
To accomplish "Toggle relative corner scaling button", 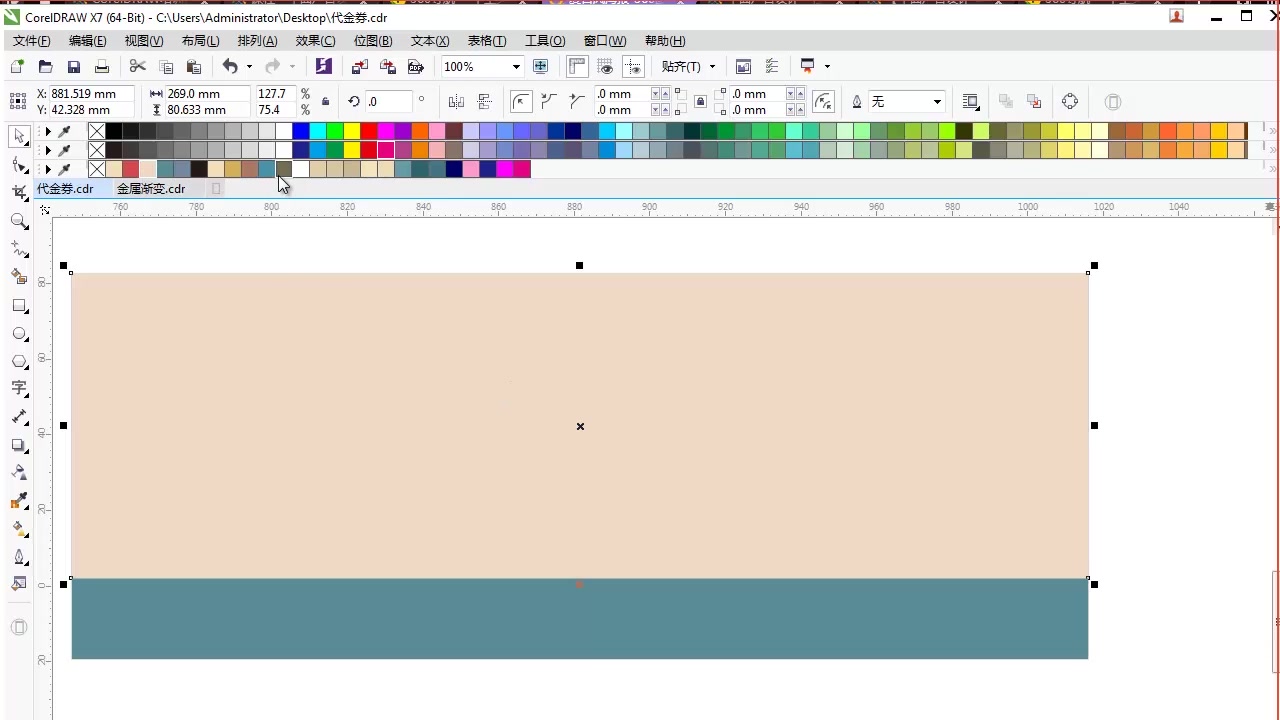I will pos(823,102).
